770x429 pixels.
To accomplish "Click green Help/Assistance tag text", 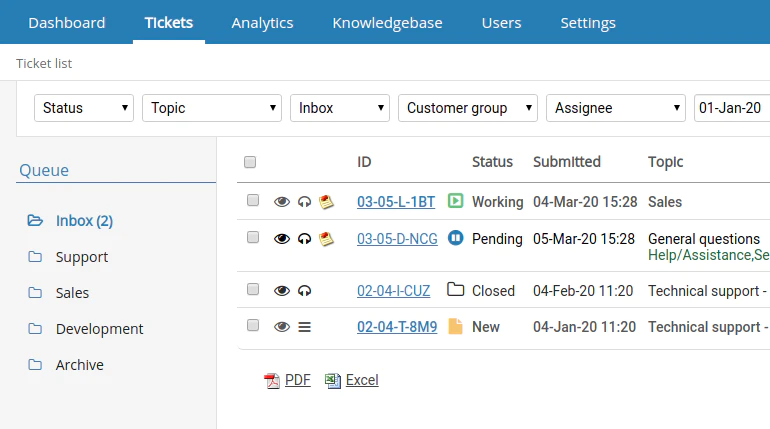I will point(709,255).
